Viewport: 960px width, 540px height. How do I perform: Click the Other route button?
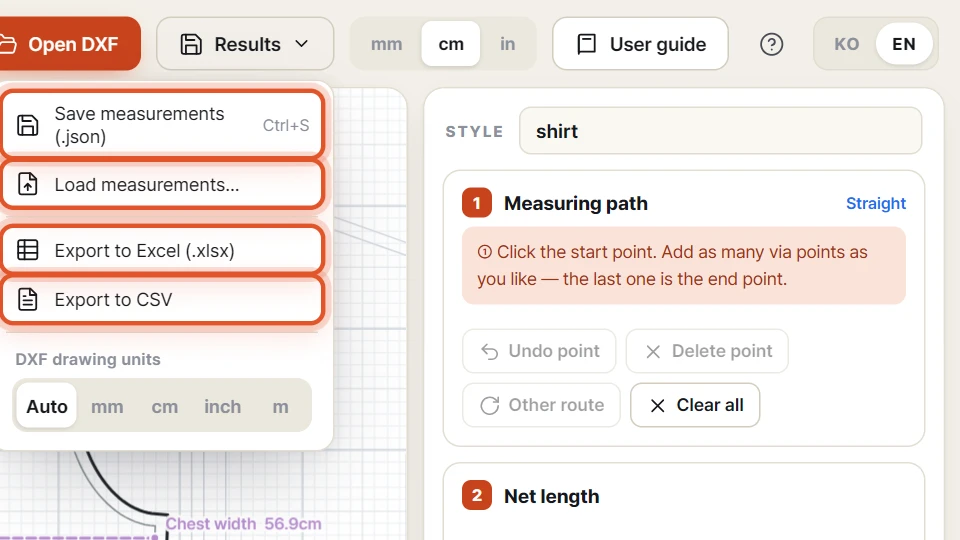(x=541, y=405)
